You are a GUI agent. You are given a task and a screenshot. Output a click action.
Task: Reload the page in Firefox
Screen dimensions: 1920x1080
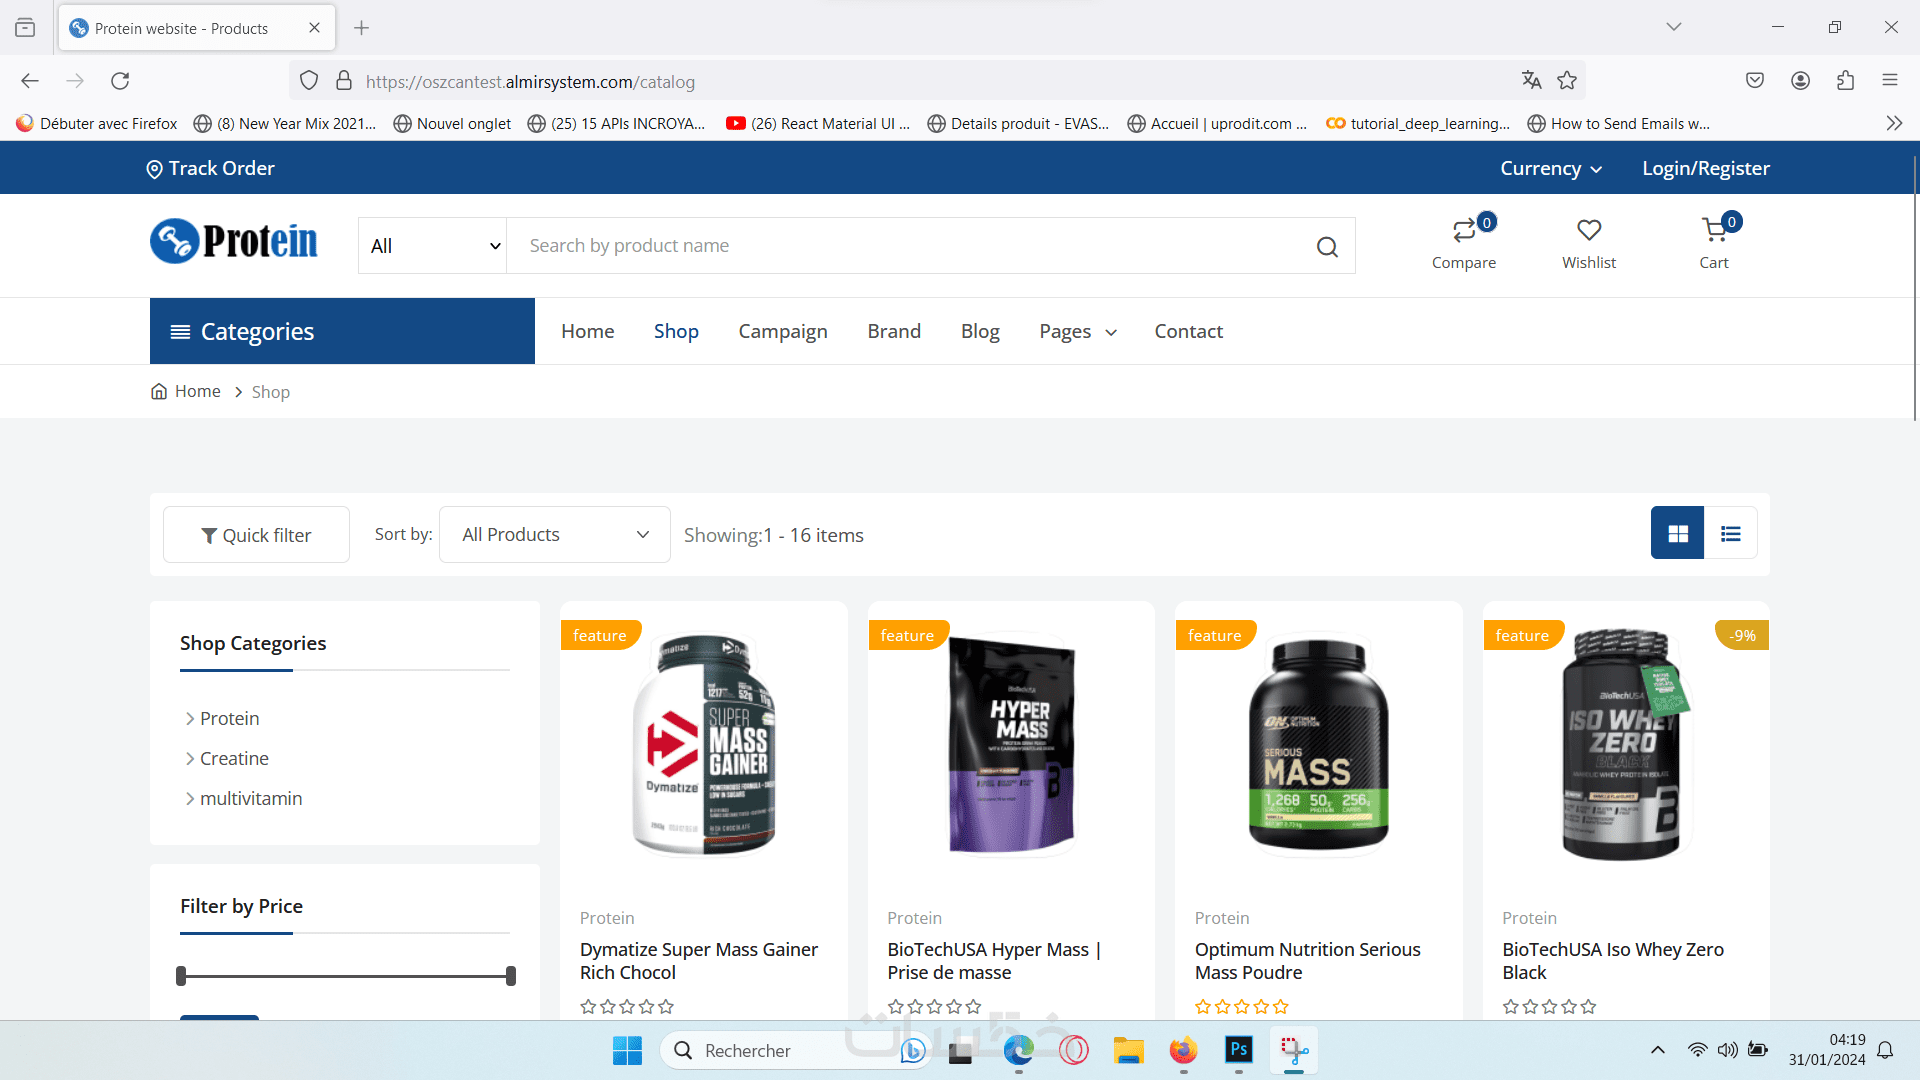[x=120, y=81]
